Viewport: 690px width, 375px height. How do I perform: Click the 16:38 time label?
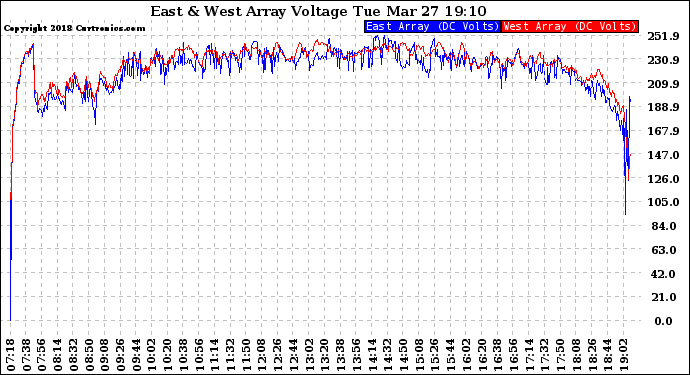click(497, 355)
